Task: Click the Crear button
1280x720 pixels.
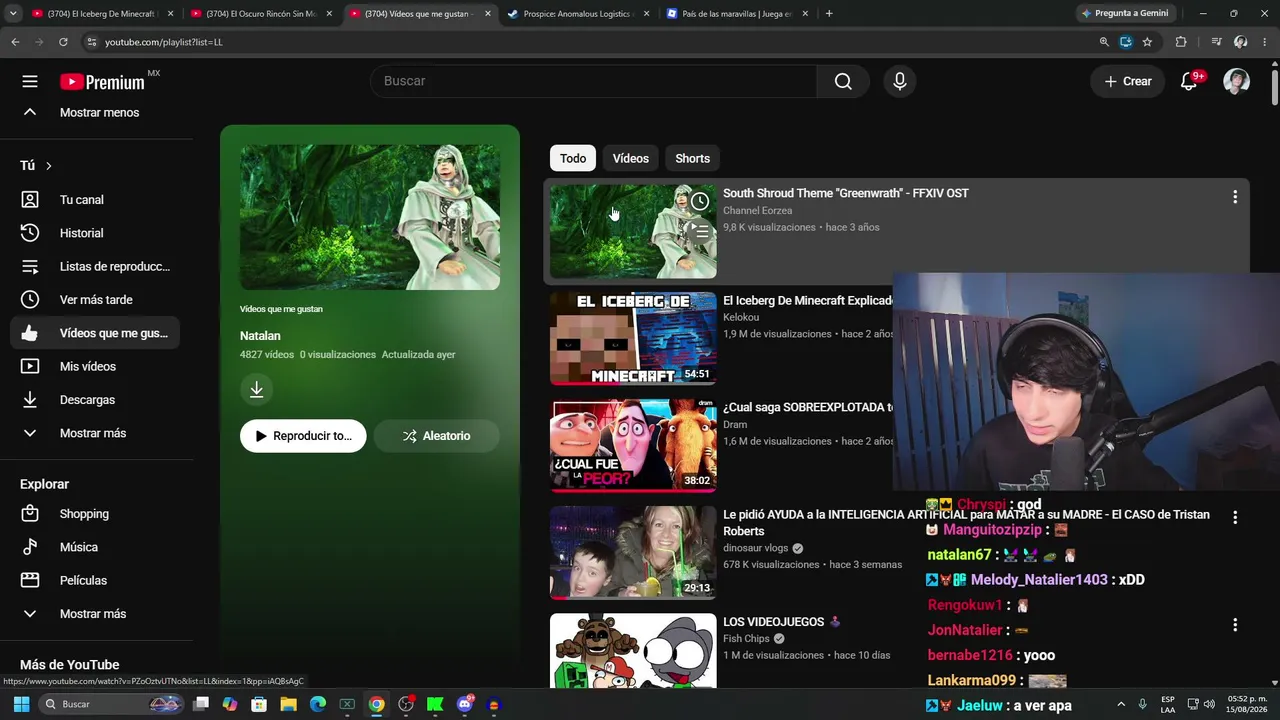Action: pos(1128,82)
